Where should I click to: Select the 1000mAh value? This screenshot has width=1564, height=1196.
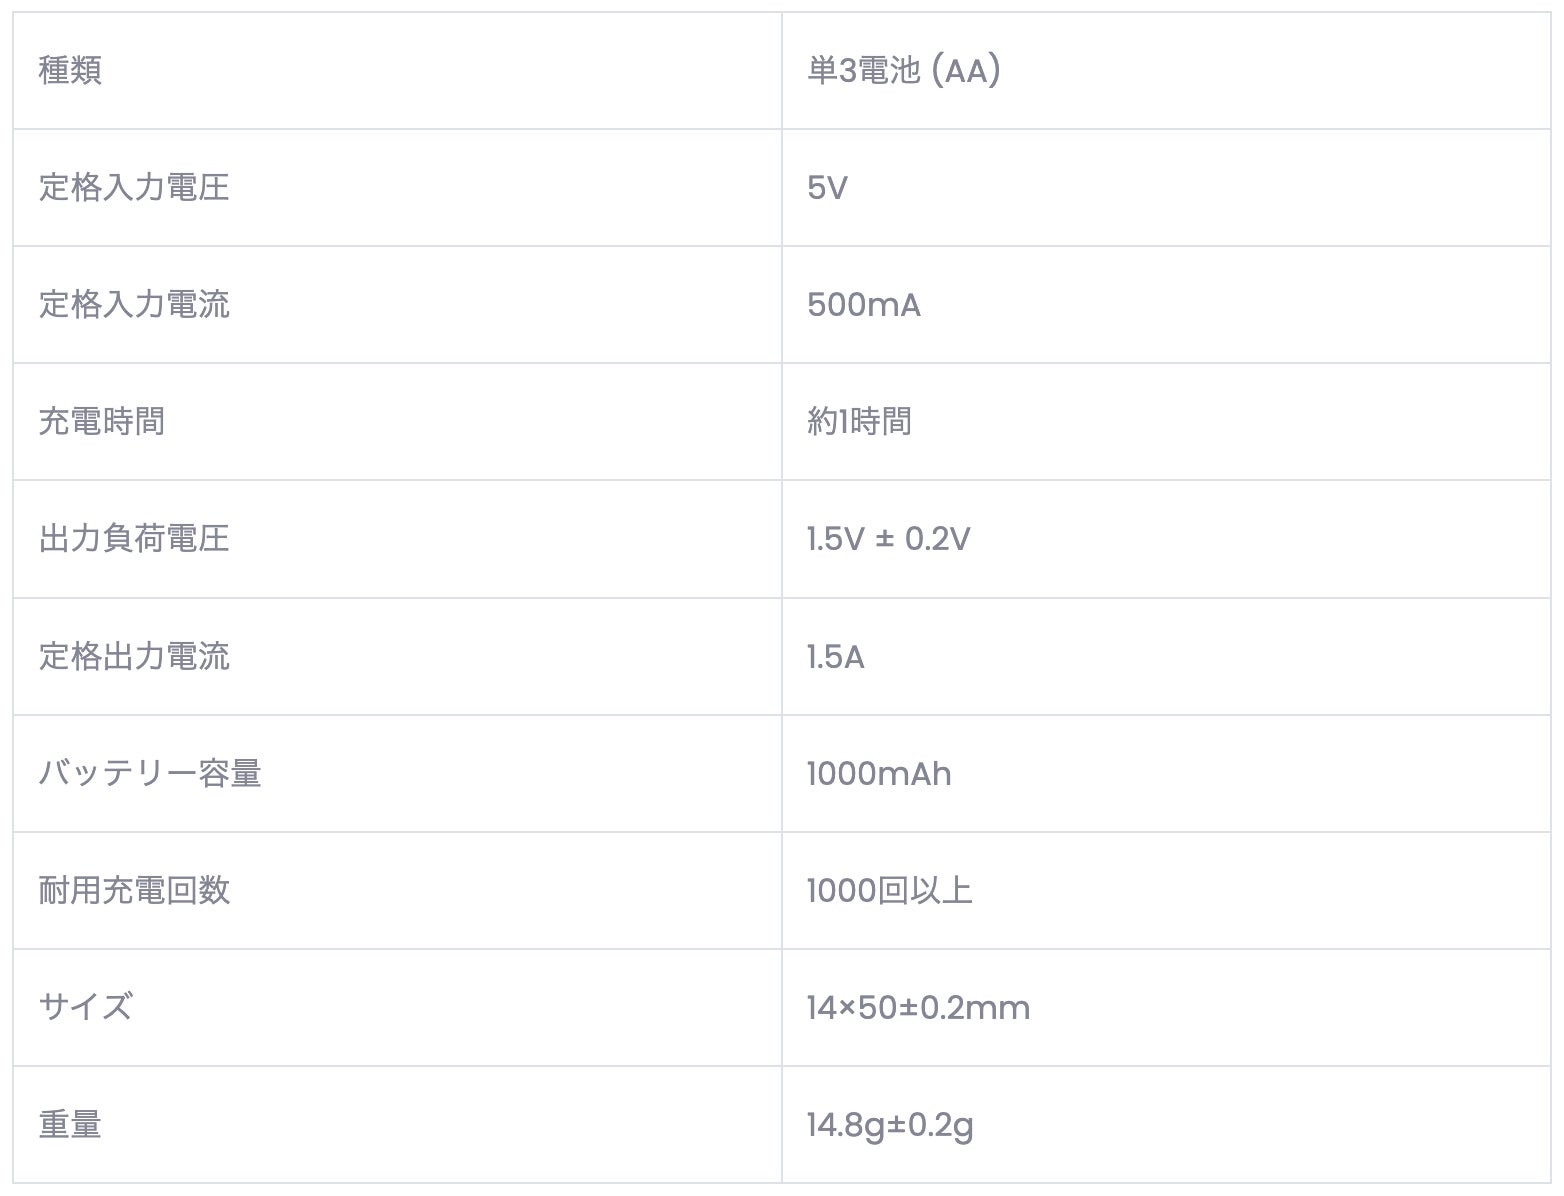pyautogui.click(x=879, y=774)
